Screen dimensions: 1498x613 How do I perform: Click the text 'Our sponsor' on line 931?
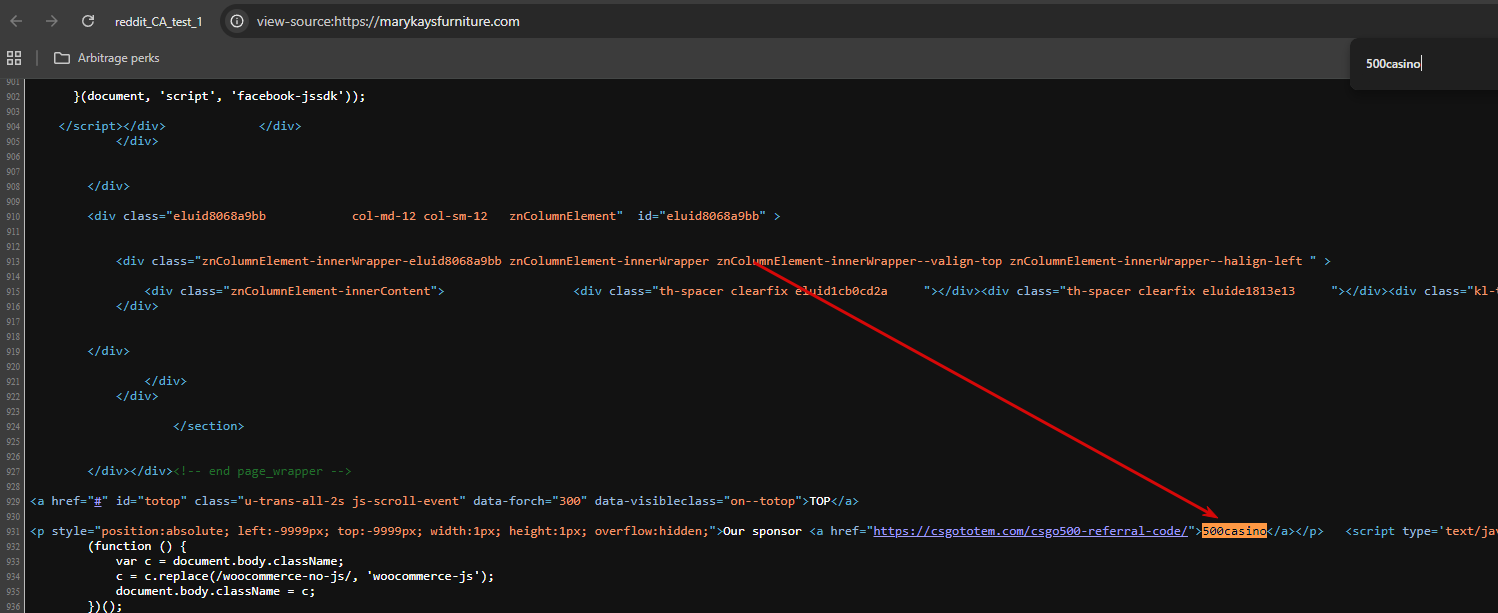(762, 531)
